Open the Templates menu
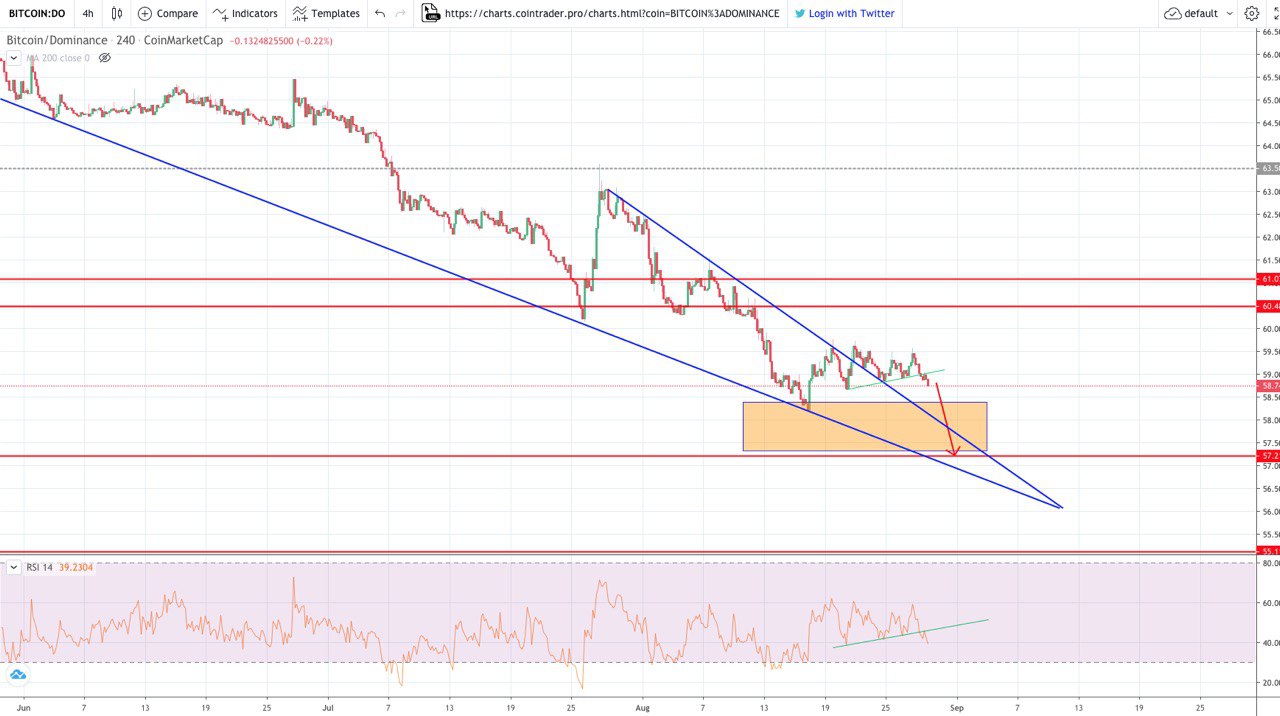This screenshot has height=716, width=1280. [x=326, y=14]
